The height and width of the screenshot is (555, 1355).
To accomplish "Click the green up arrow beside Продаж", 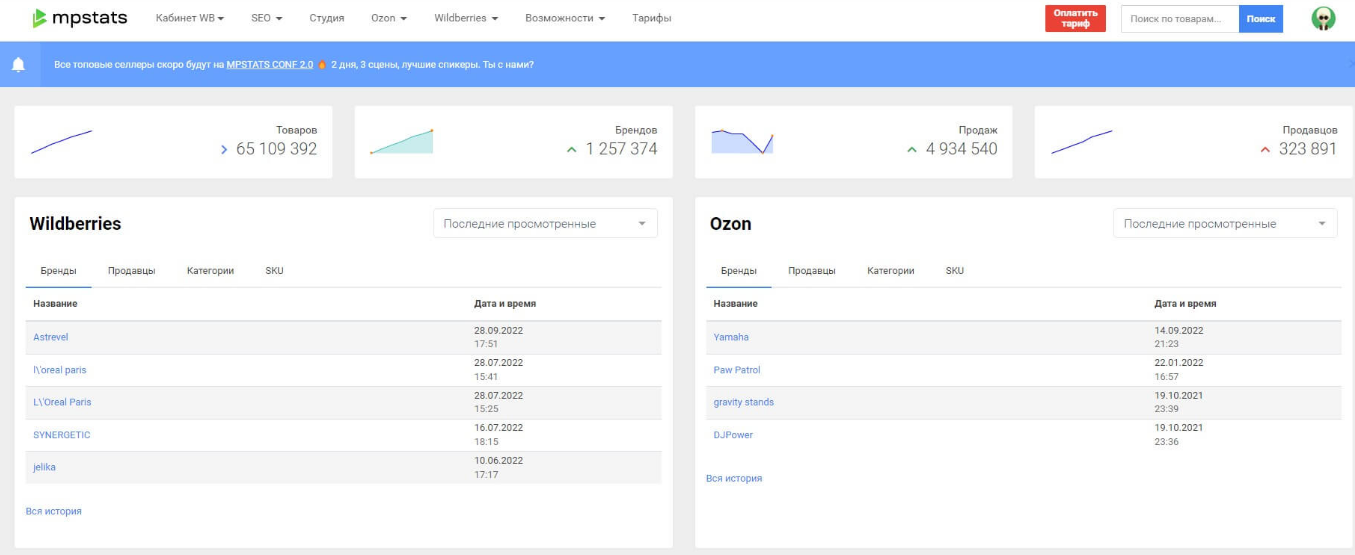I will point(911,150).
